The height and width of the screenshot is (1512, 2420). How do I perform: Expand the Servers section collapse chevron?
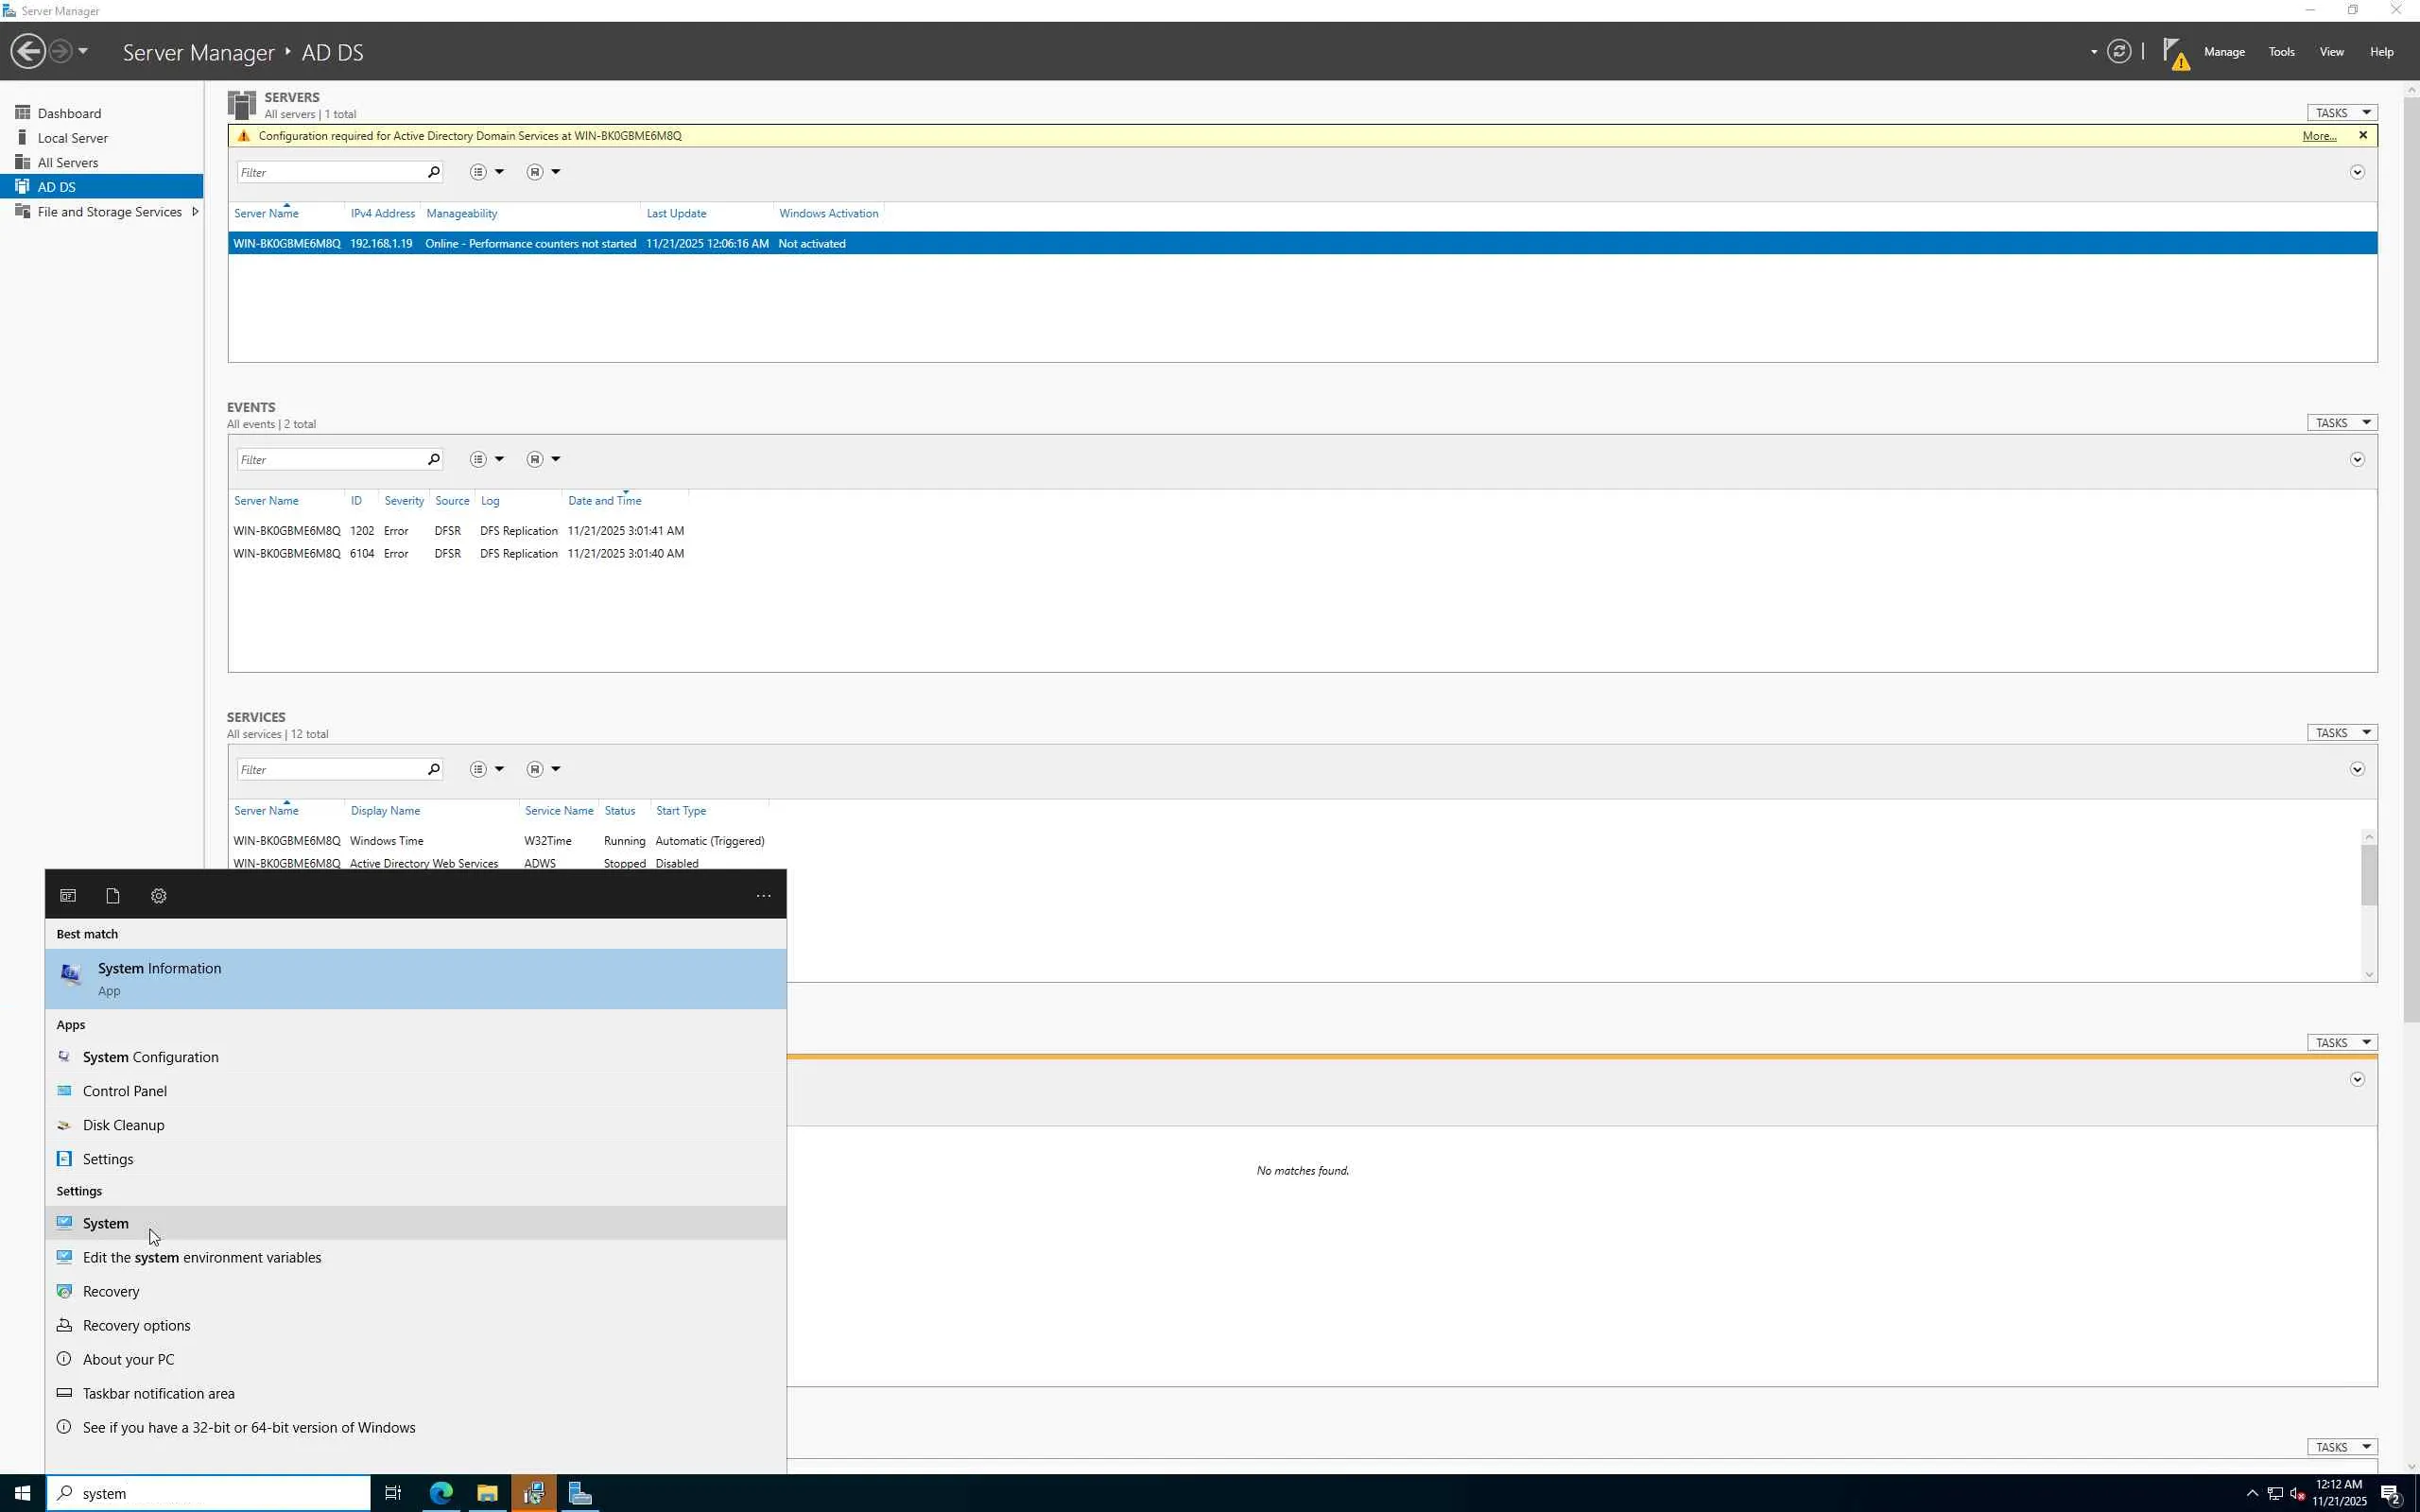pos(2357,172)
